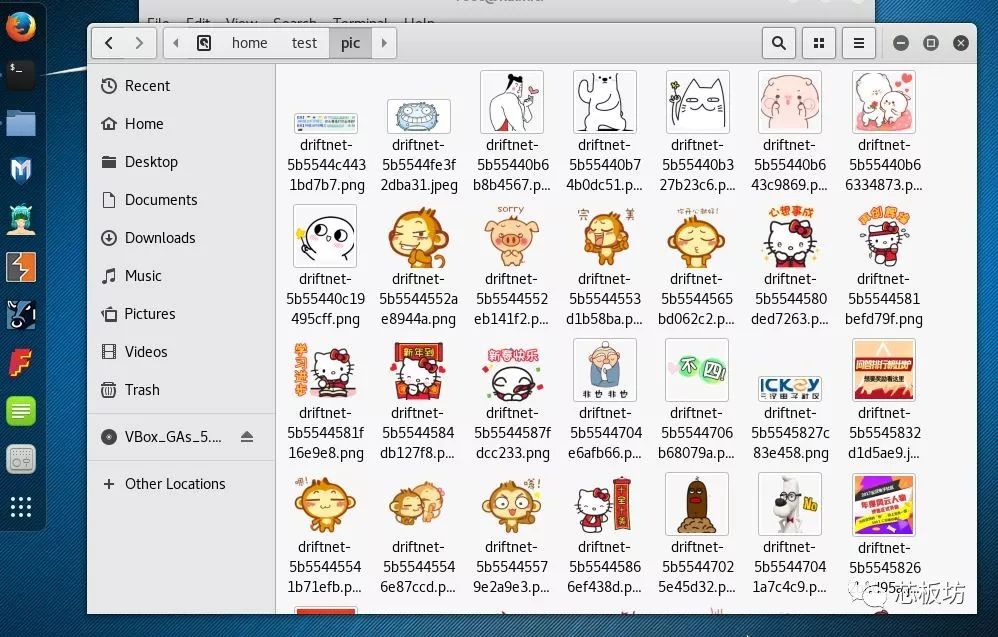Open the root filesystem disk icon in path bar
This screenshot has height=637, width=998.
pyautogui.click(x=204, y=43)
